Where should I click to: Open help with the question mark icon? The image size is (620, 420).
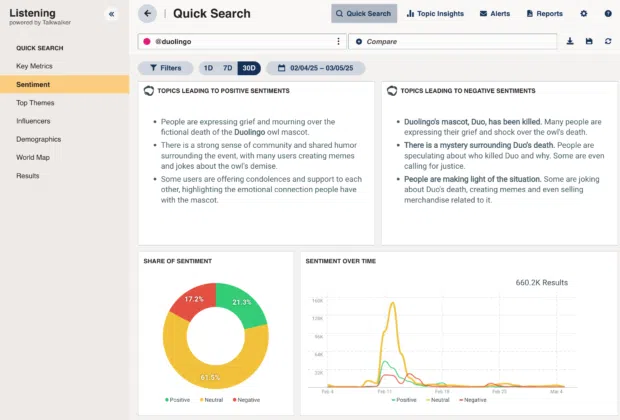(608, 13)
